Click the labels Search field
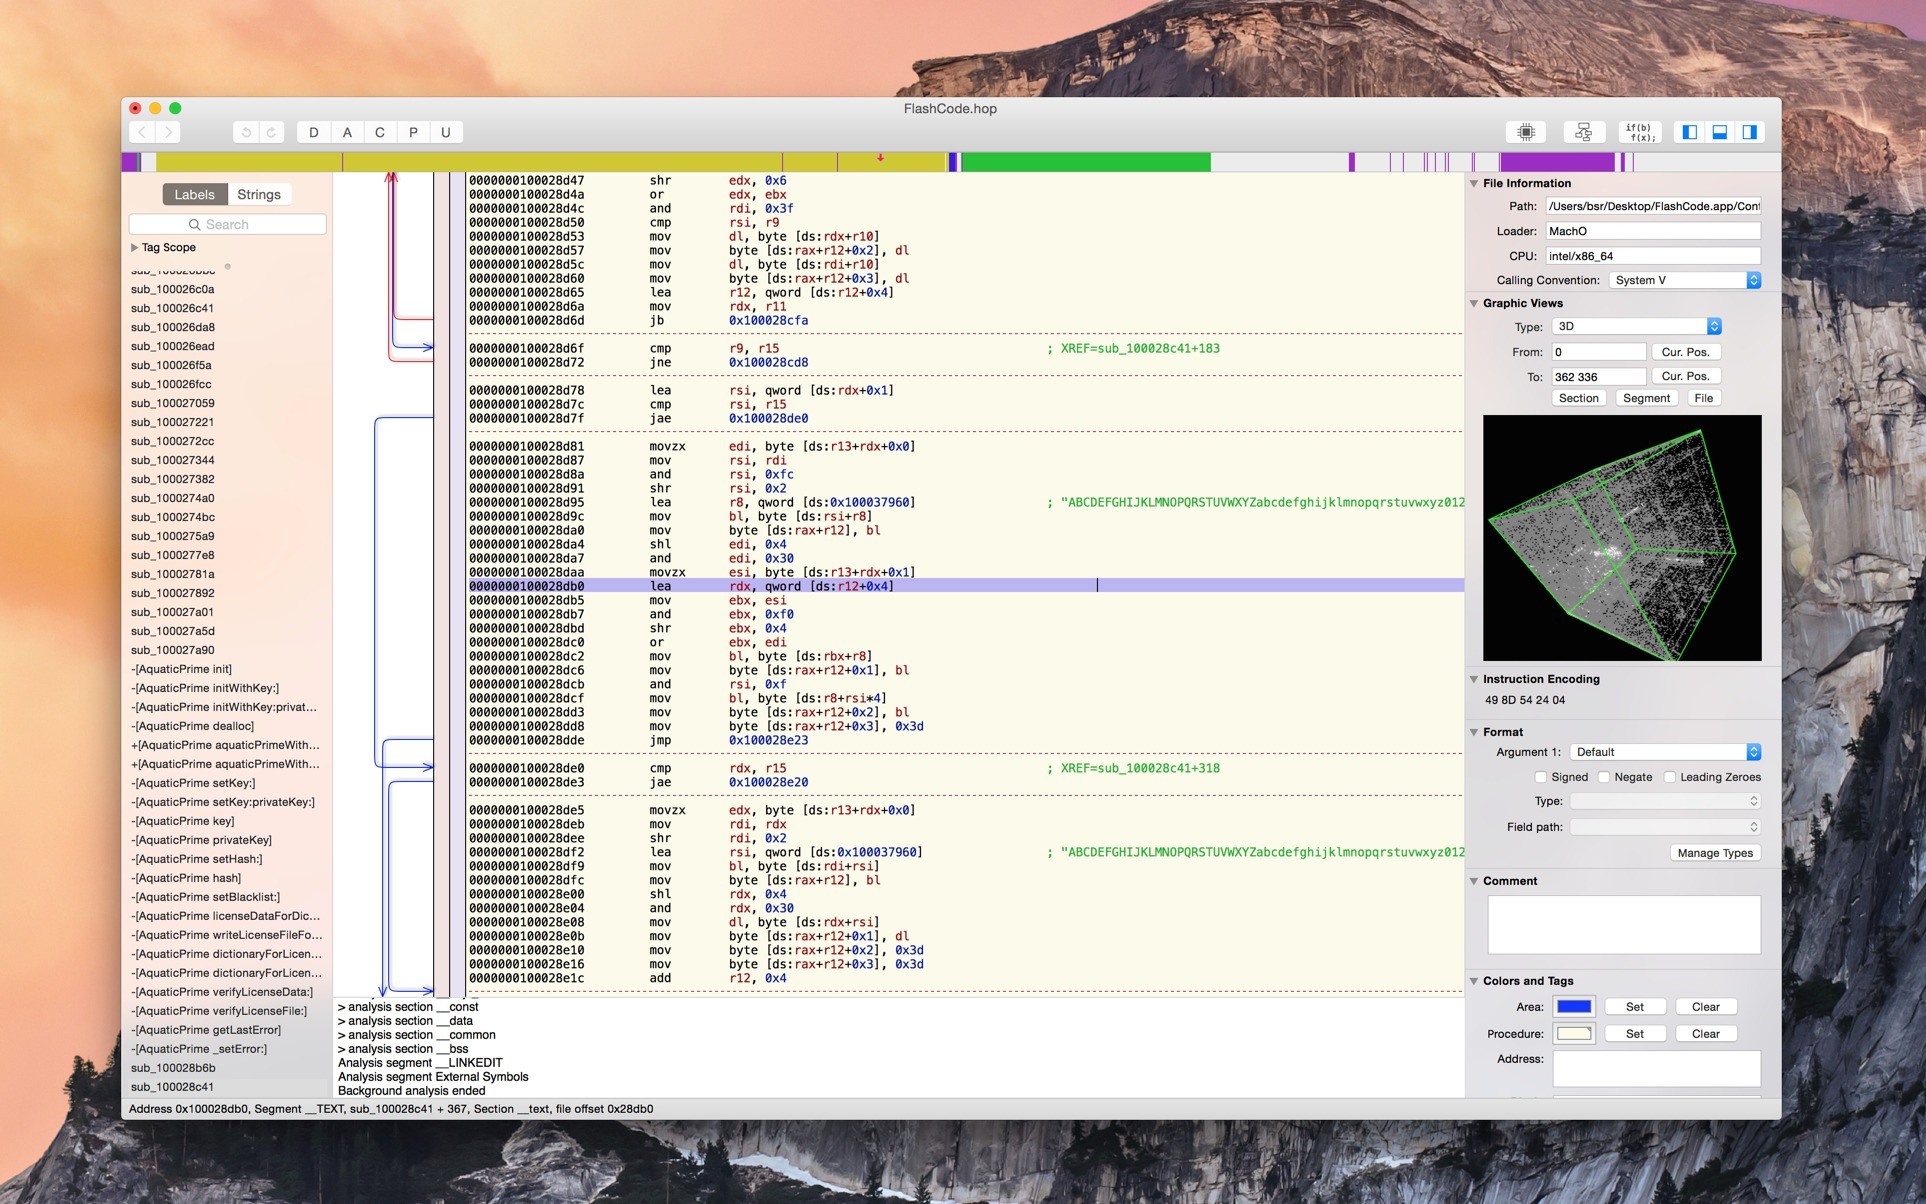Image resolution: width=1926 pixels, height=1204 pixels. point(228,224)
